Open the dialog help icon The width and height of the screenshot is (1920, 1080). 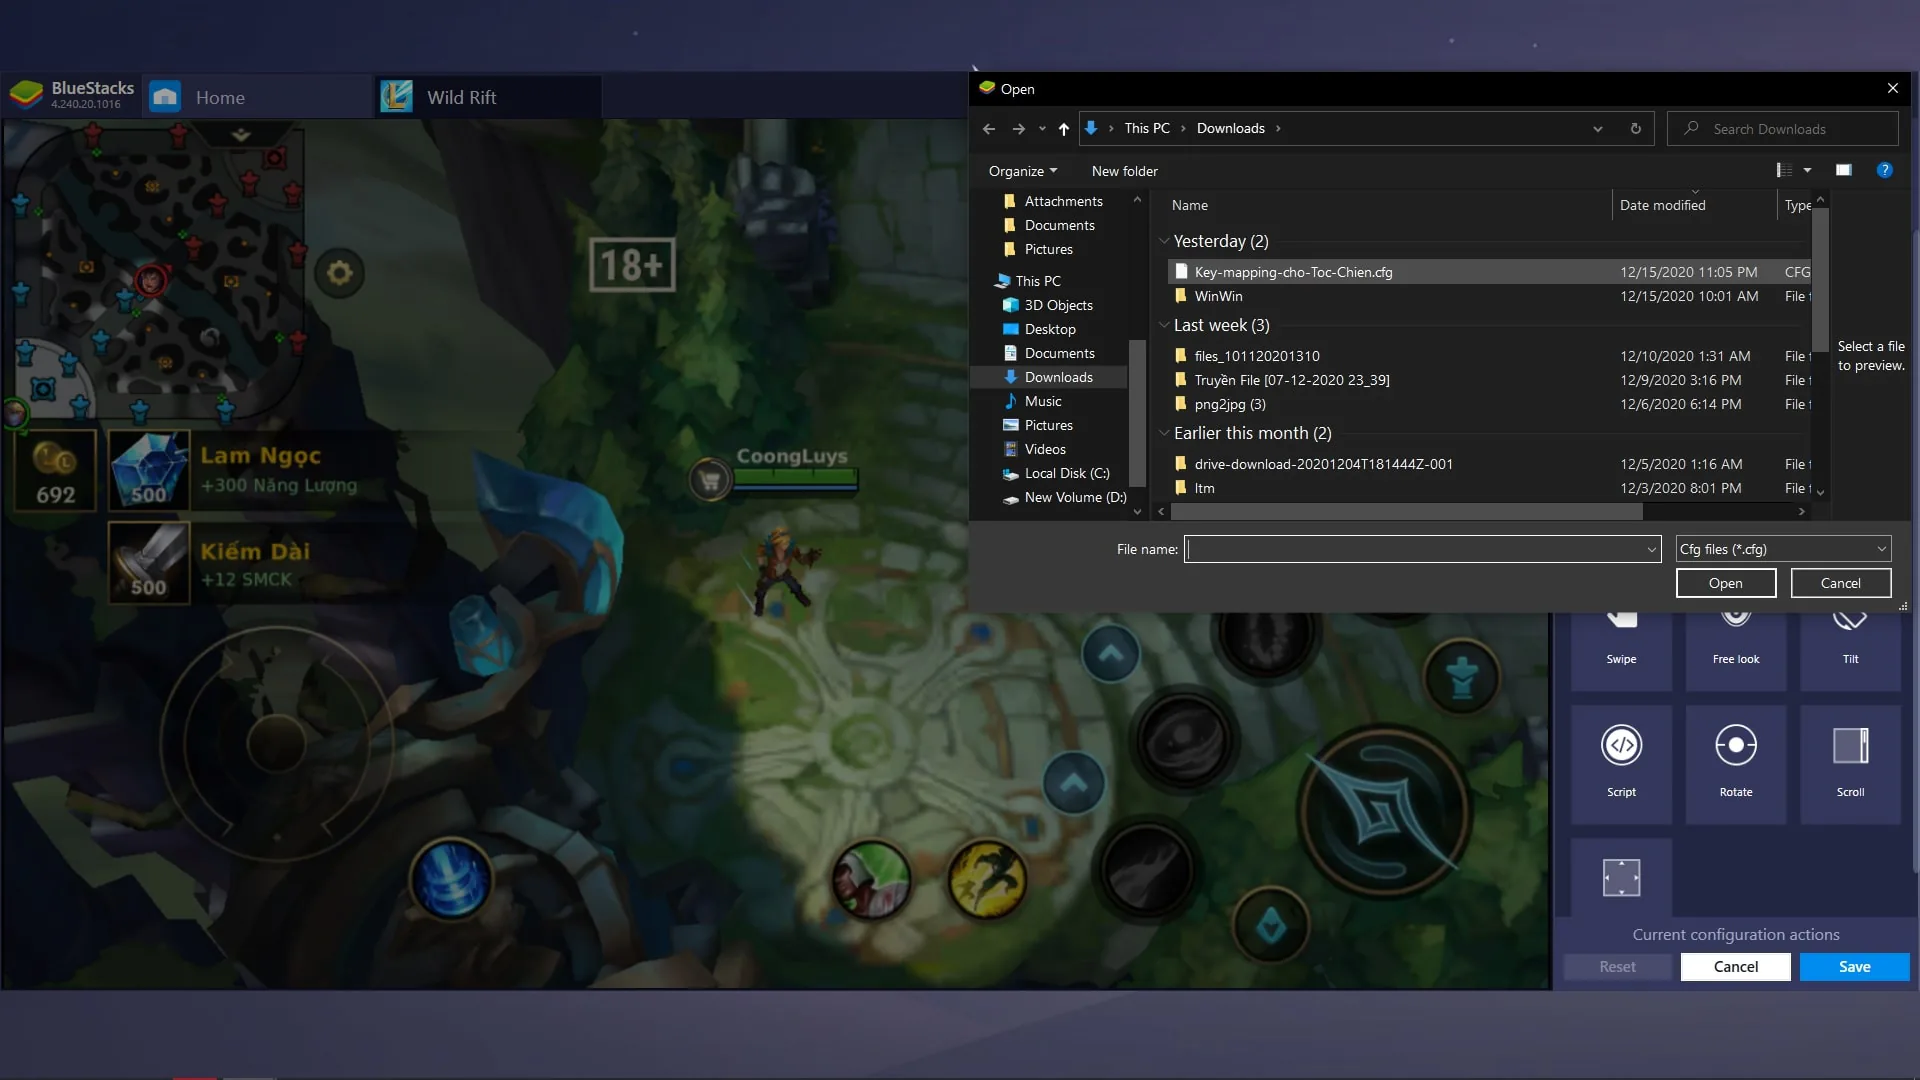(x=1884, y=170)
